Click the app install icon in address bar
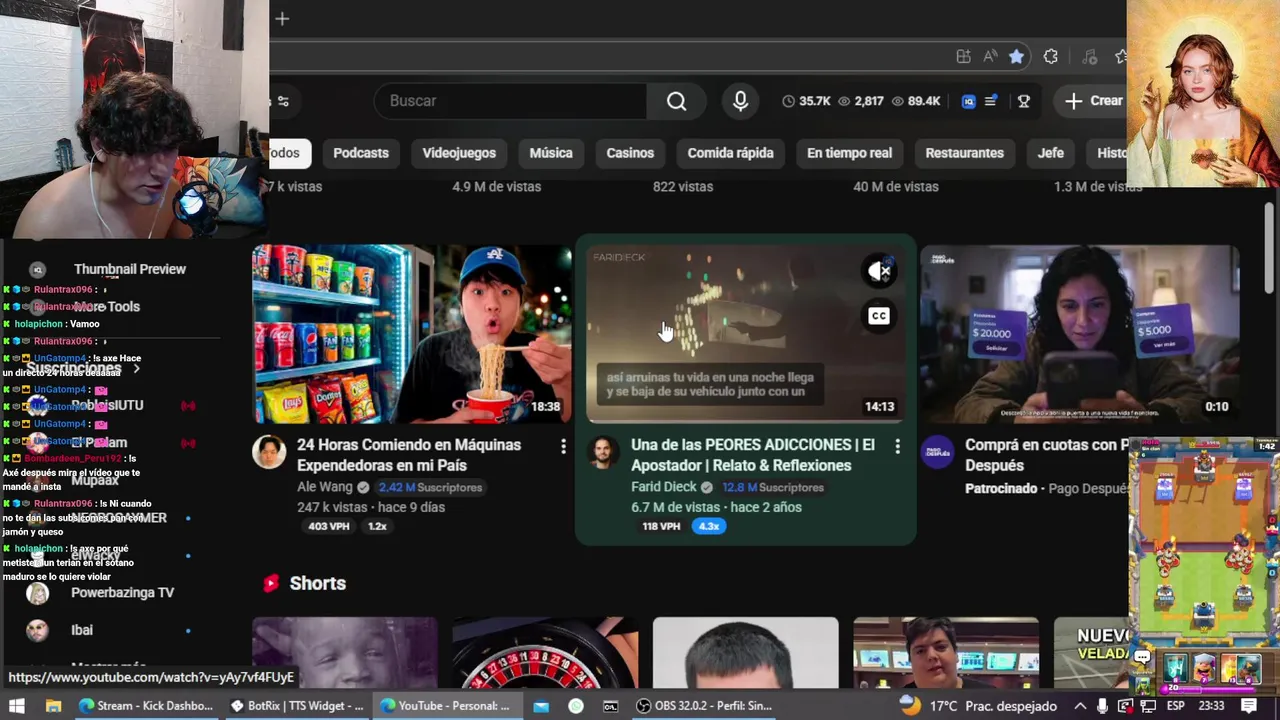 [963, 57]
